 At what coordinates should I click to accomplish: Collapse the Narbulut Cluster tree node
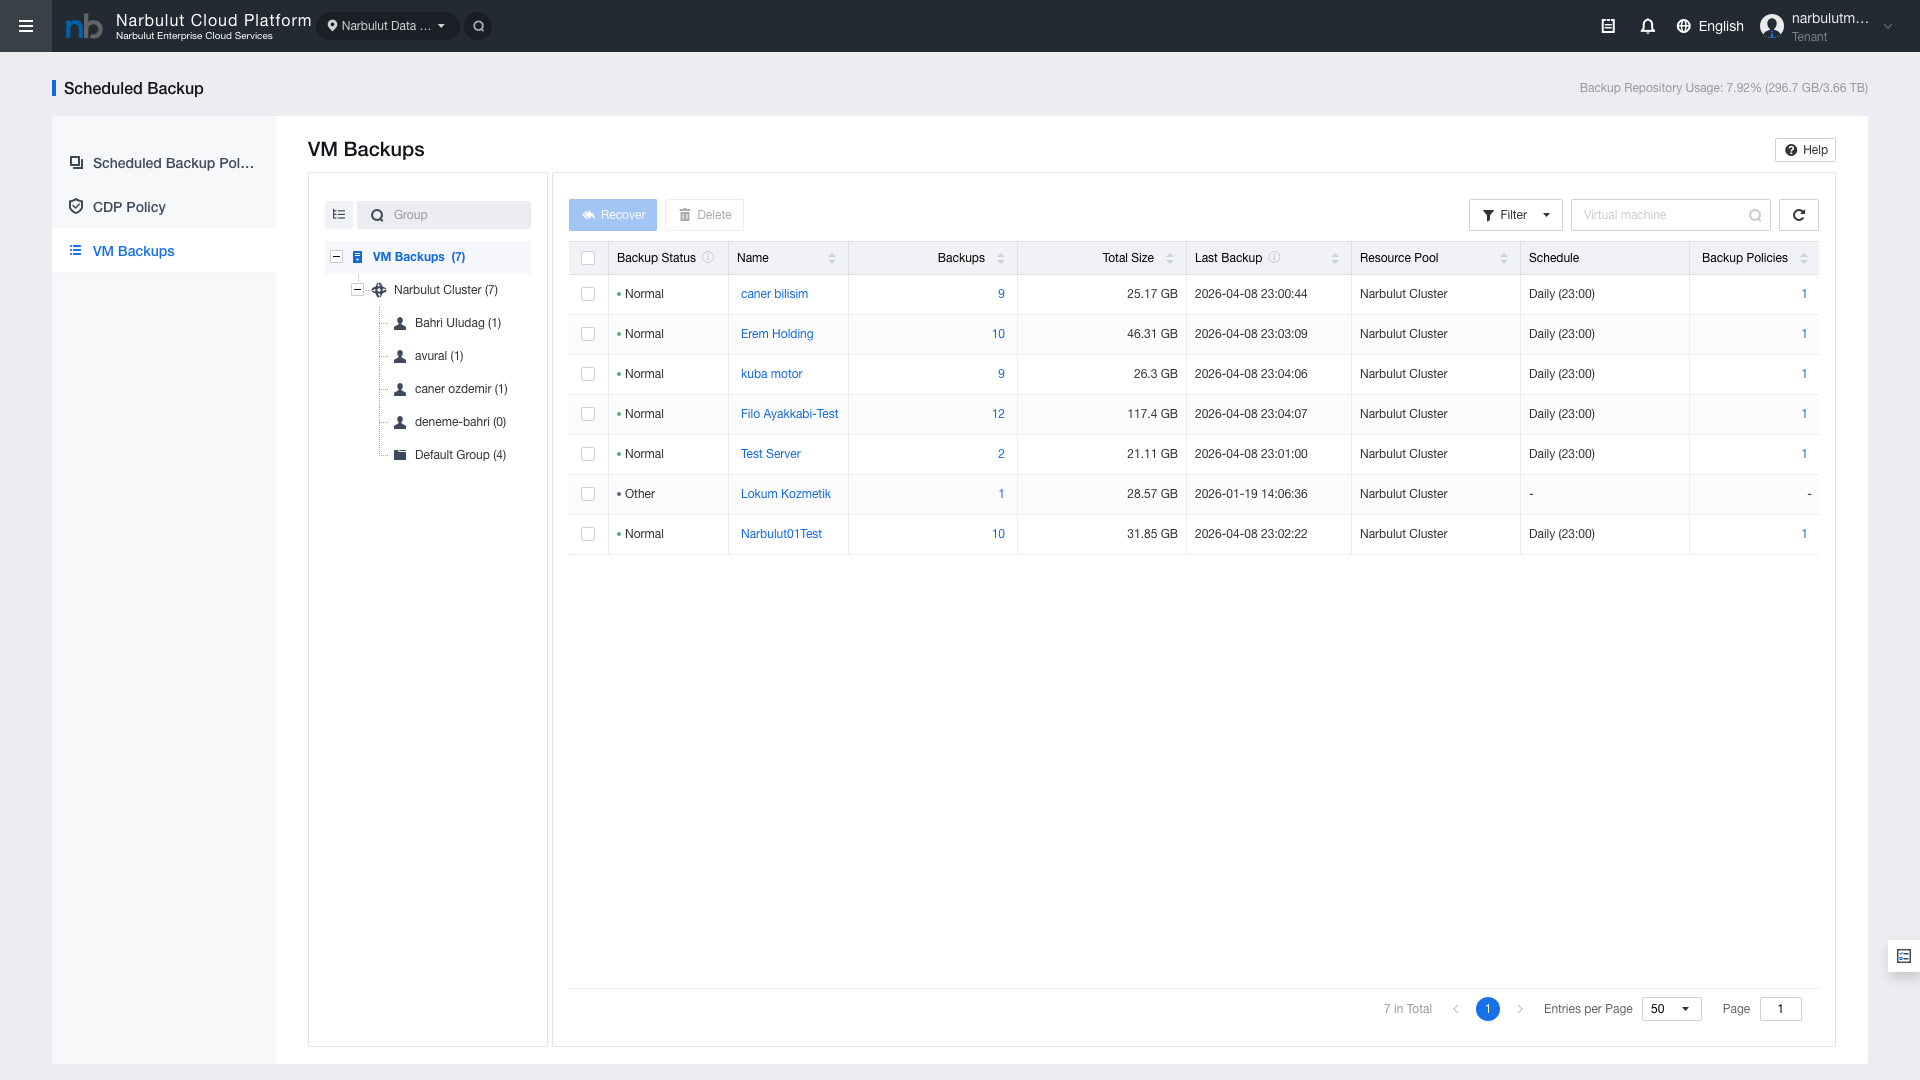(x=357, y=290)
